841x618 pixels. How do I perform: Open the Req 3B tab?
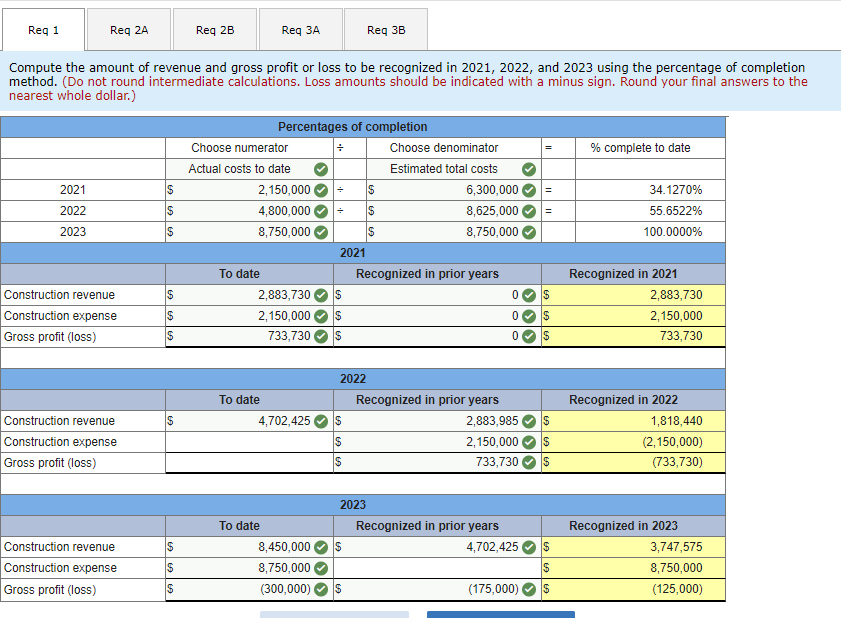click(386, 30)
